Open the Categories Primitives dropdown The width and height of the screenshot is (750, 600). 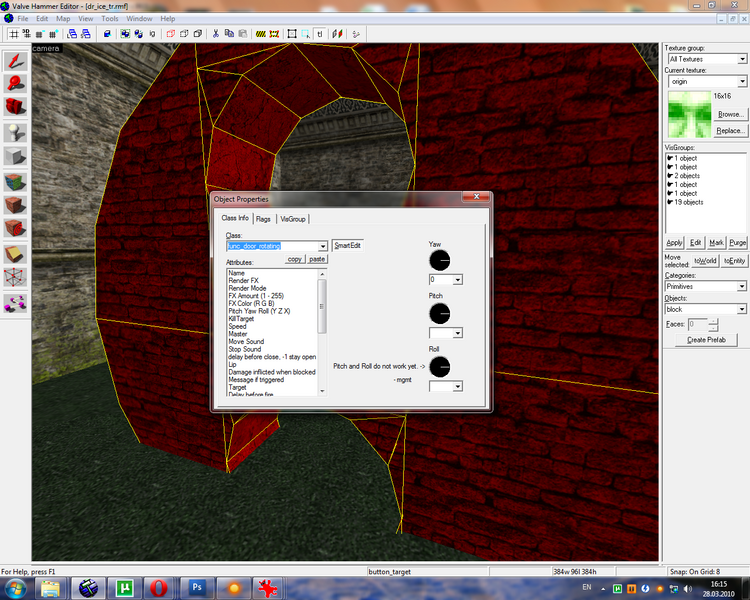pyautogui.click(x=742, y=286)
